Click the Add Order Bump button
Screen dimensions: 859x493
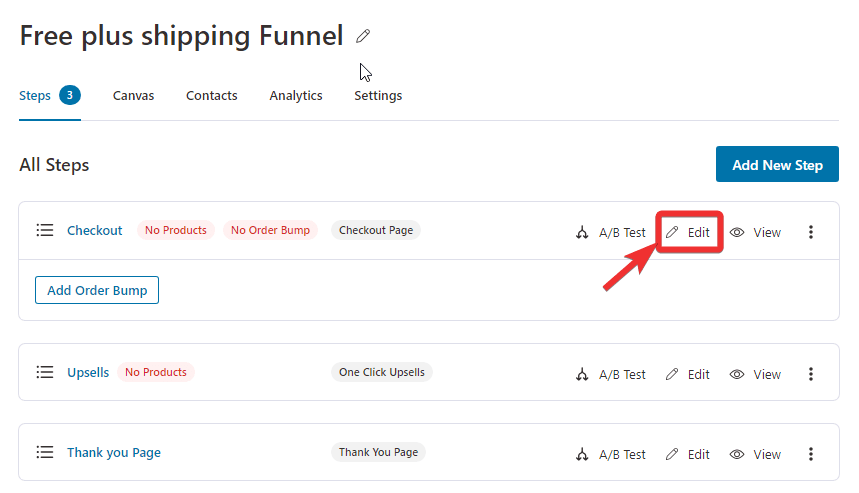[x=97, y=290]
